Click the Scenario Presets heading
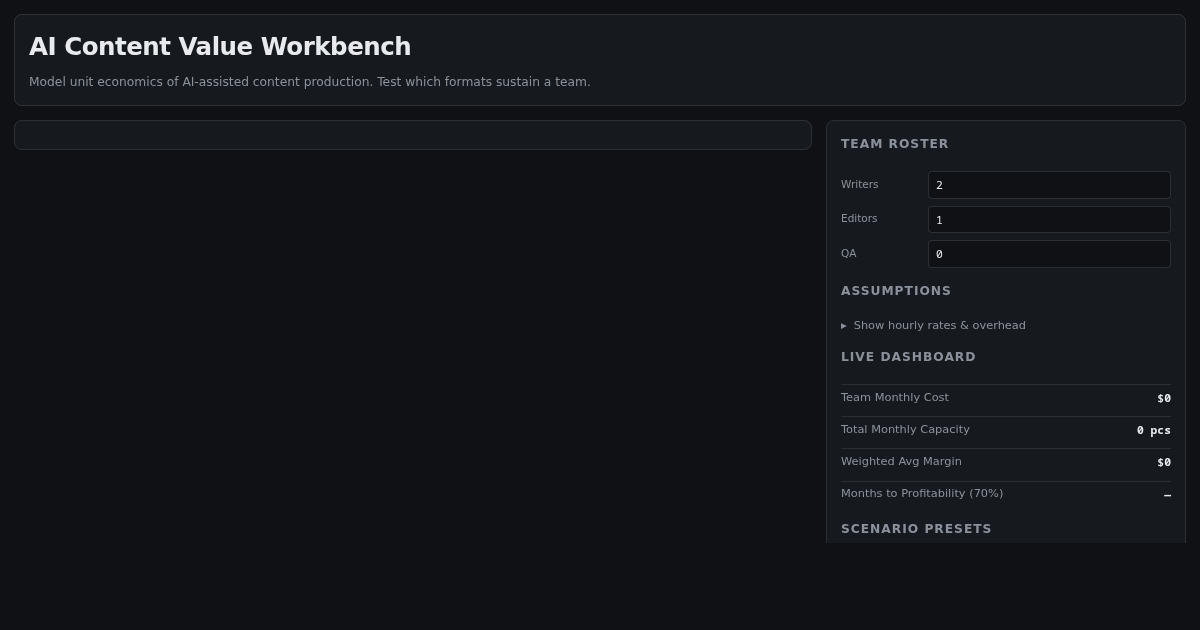Viewport: 1200px width, 630px height. tap(916, 529)
